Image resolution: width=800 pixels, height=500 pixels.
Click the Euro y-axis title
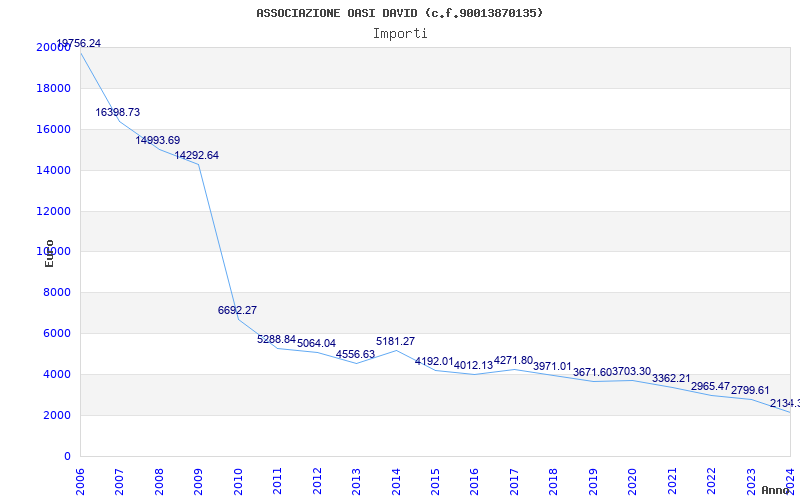(49, 253)
